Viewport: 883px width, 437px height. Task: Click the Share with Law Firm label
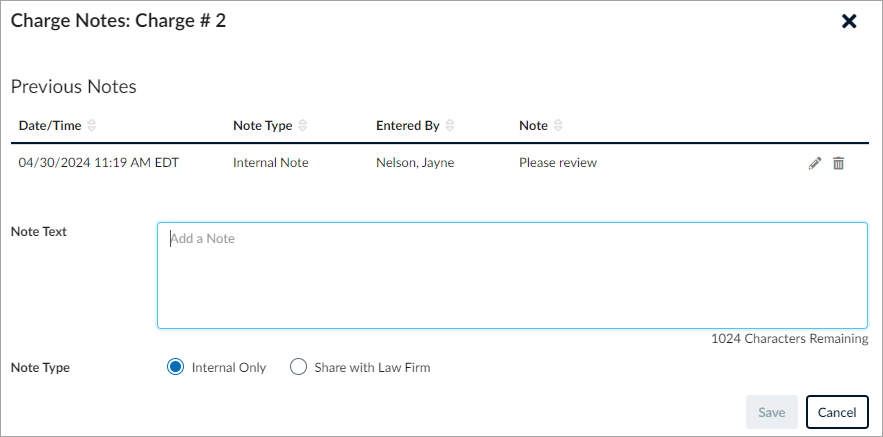click(x=372, y=368)
